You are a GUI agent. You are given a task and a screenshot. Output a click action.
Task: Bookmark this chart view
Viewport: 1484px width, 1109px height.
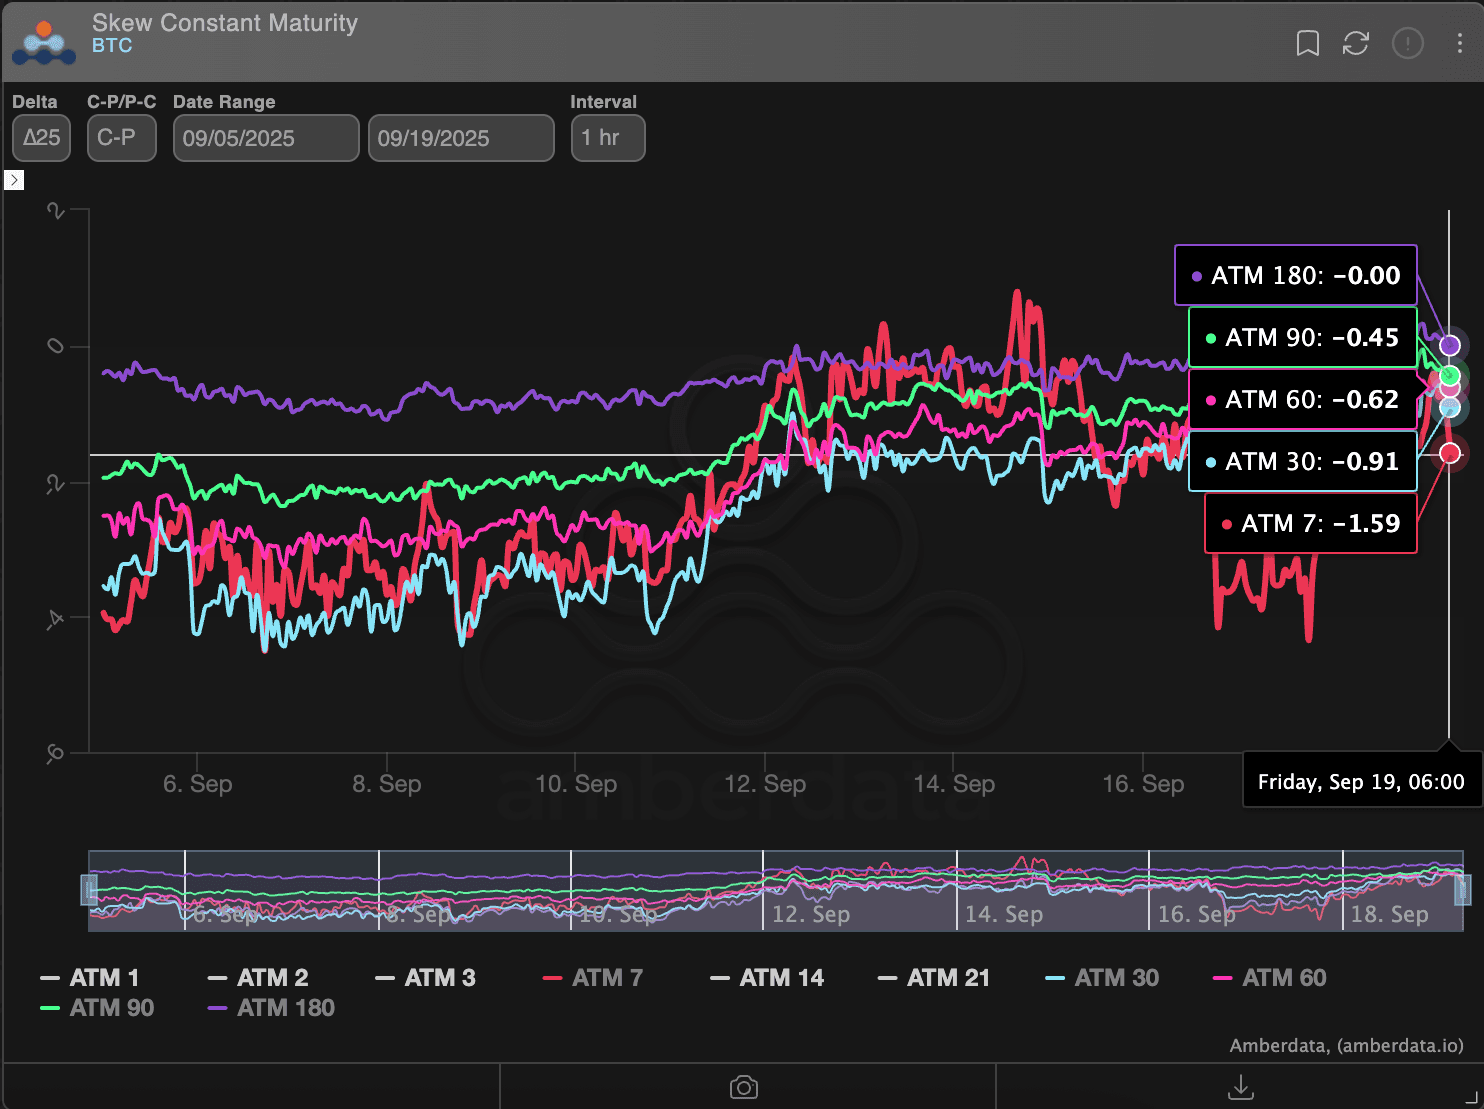pyautogui.click(x=1307, y=43)
